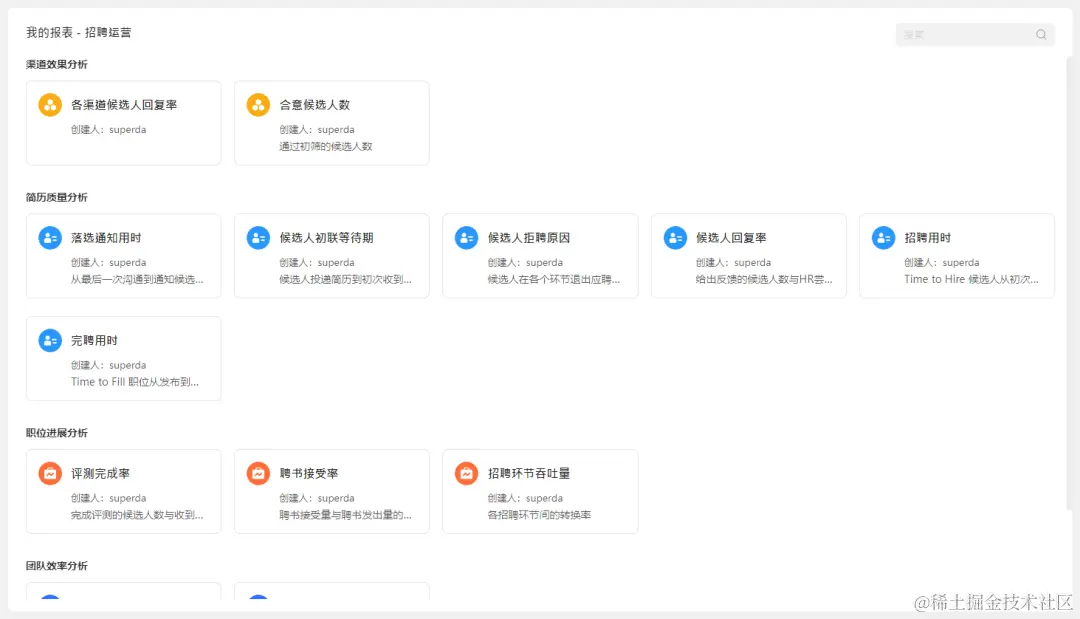Open the 候选人回复率 report

point(748,255)
